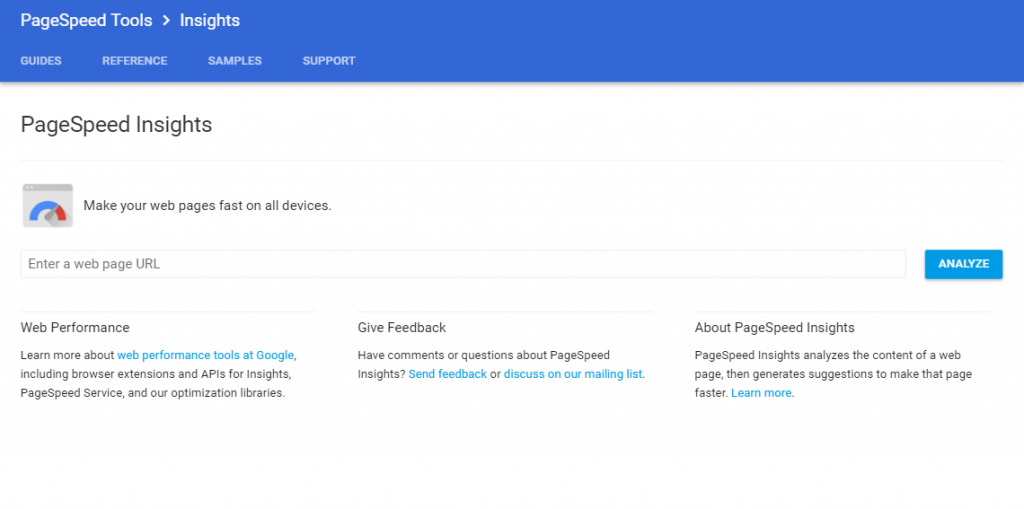Switch to the REFERENCE tab
The image size is (1024, 509).
135,61
